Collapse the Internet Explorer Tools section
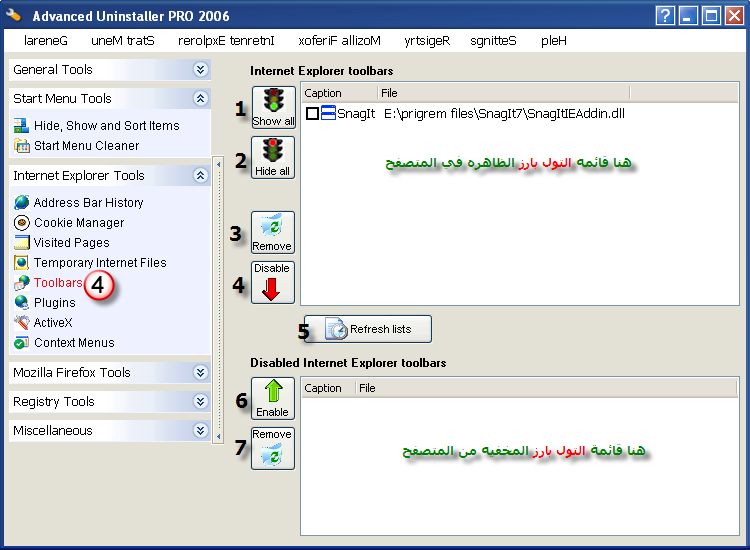 click(x=200, y=176)
